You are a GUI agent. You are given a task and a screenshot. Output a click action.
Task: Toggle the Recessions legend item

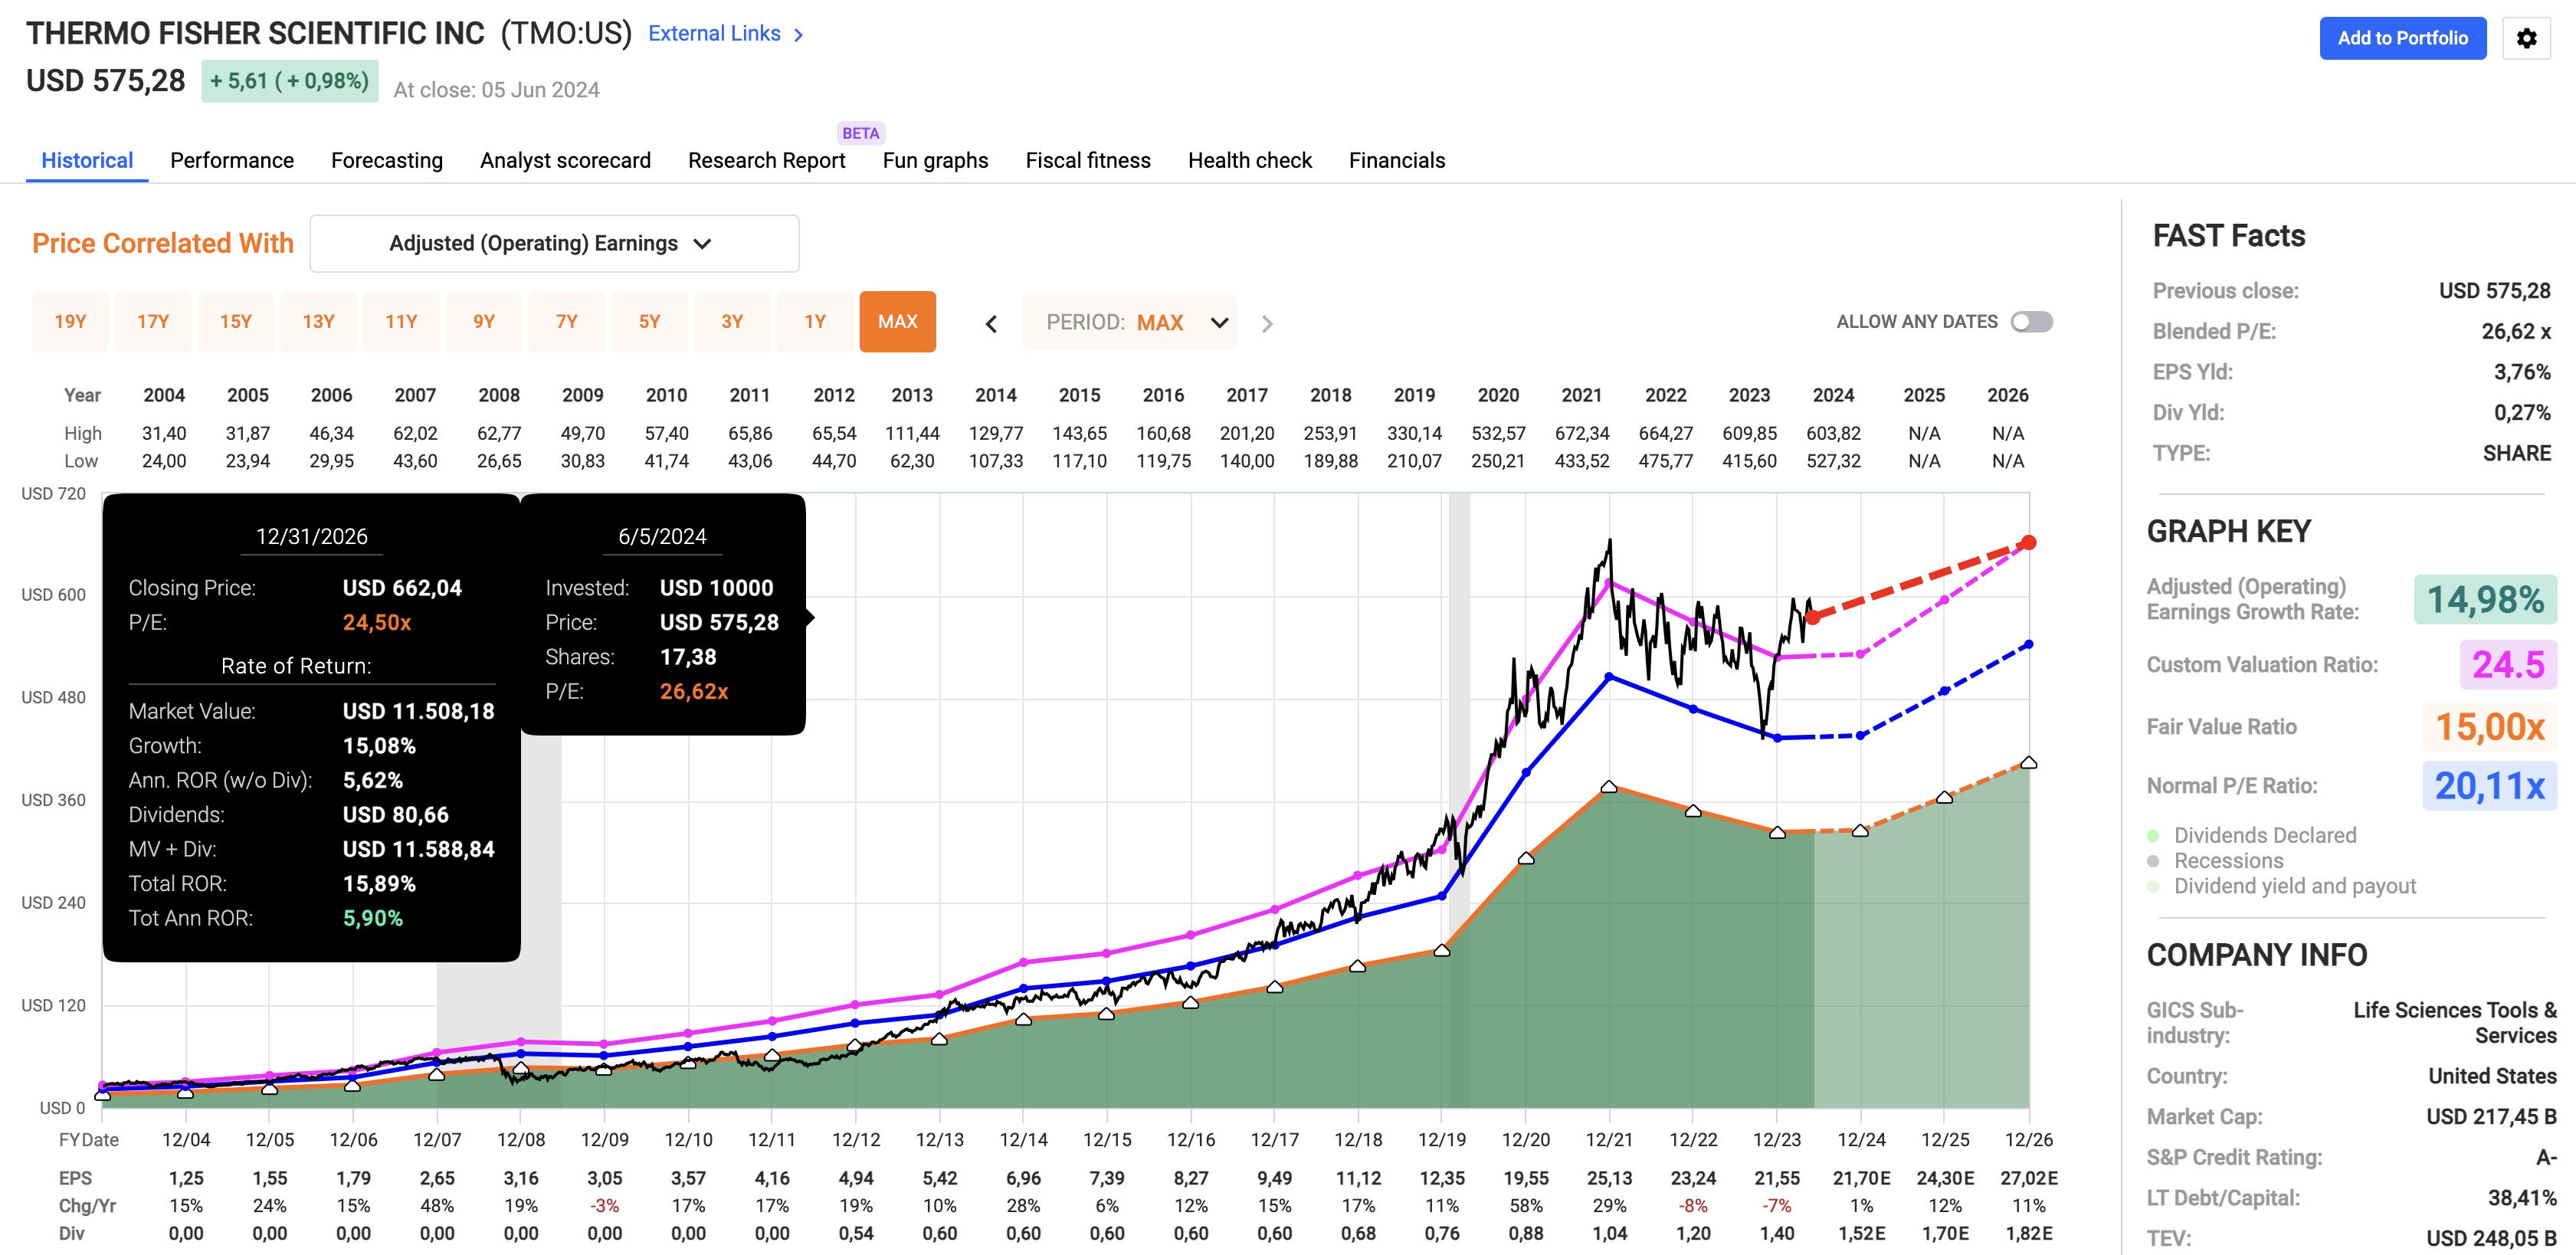(x=2228, y=861)
